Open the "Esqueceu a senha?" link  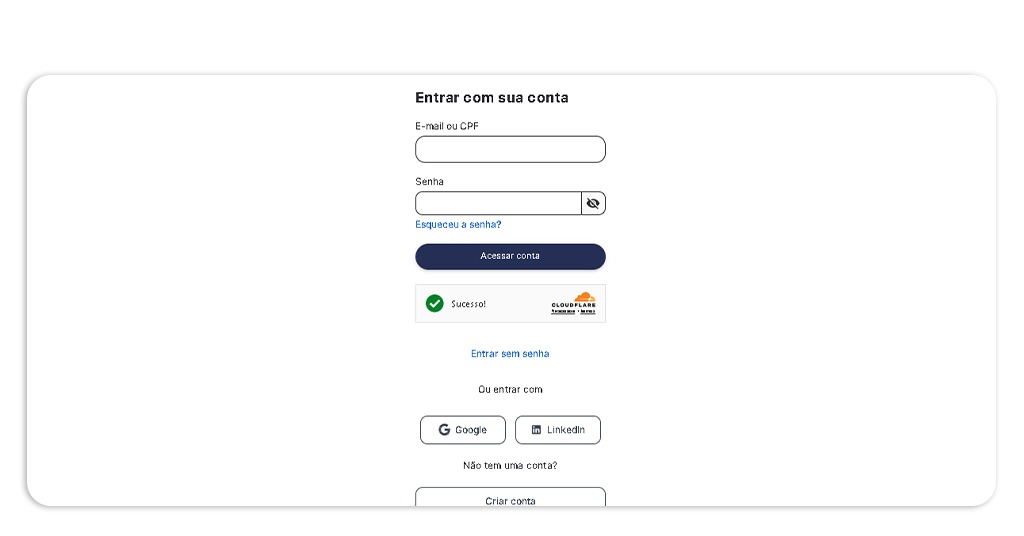458,225
